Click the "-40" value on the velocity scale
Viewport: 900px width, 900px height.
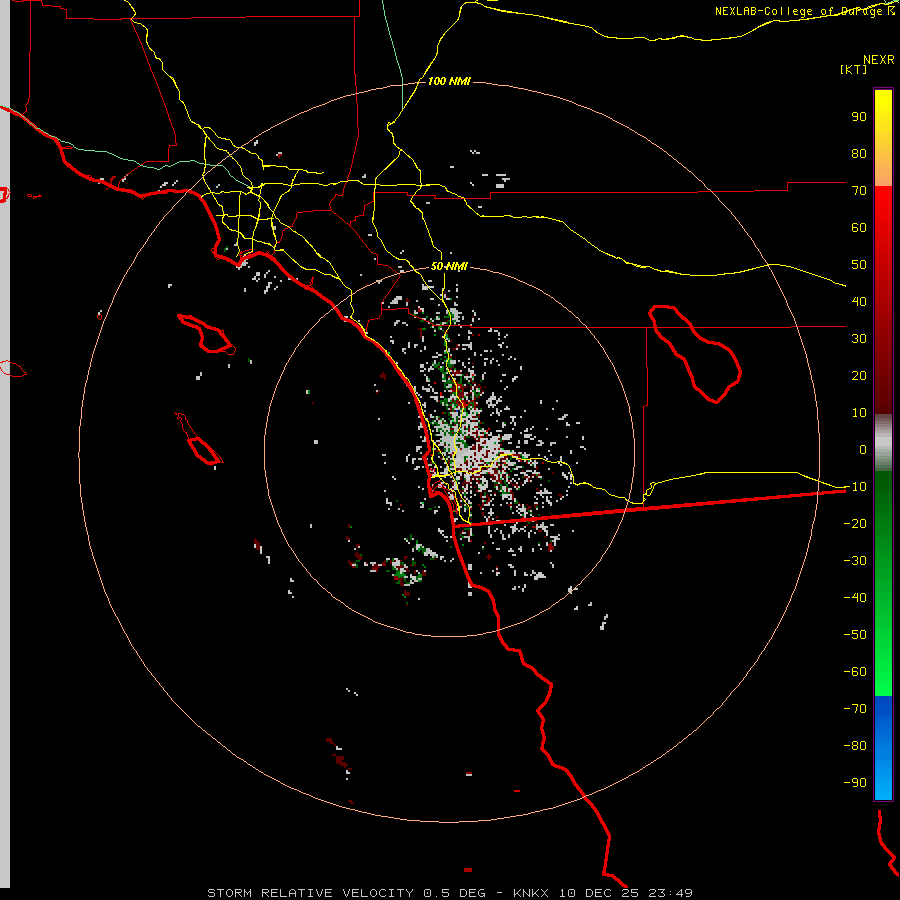(855, 598)
